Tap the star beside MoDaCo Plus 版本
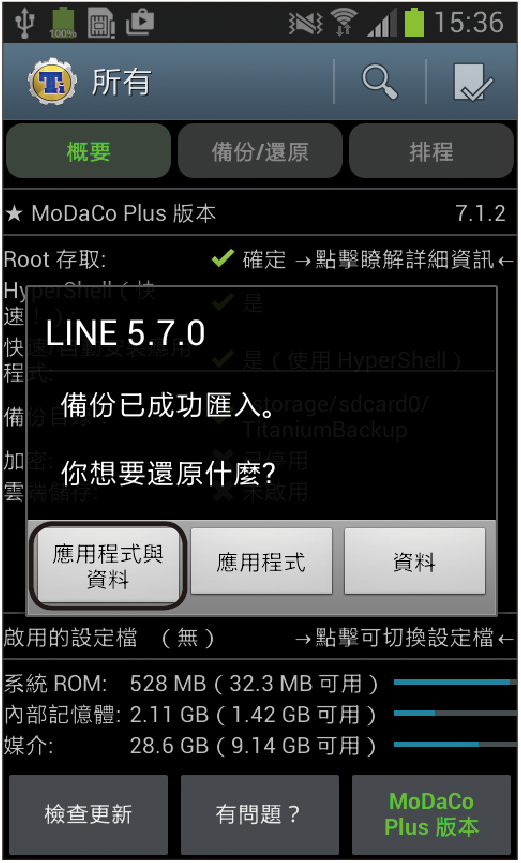 pos(14,214)
